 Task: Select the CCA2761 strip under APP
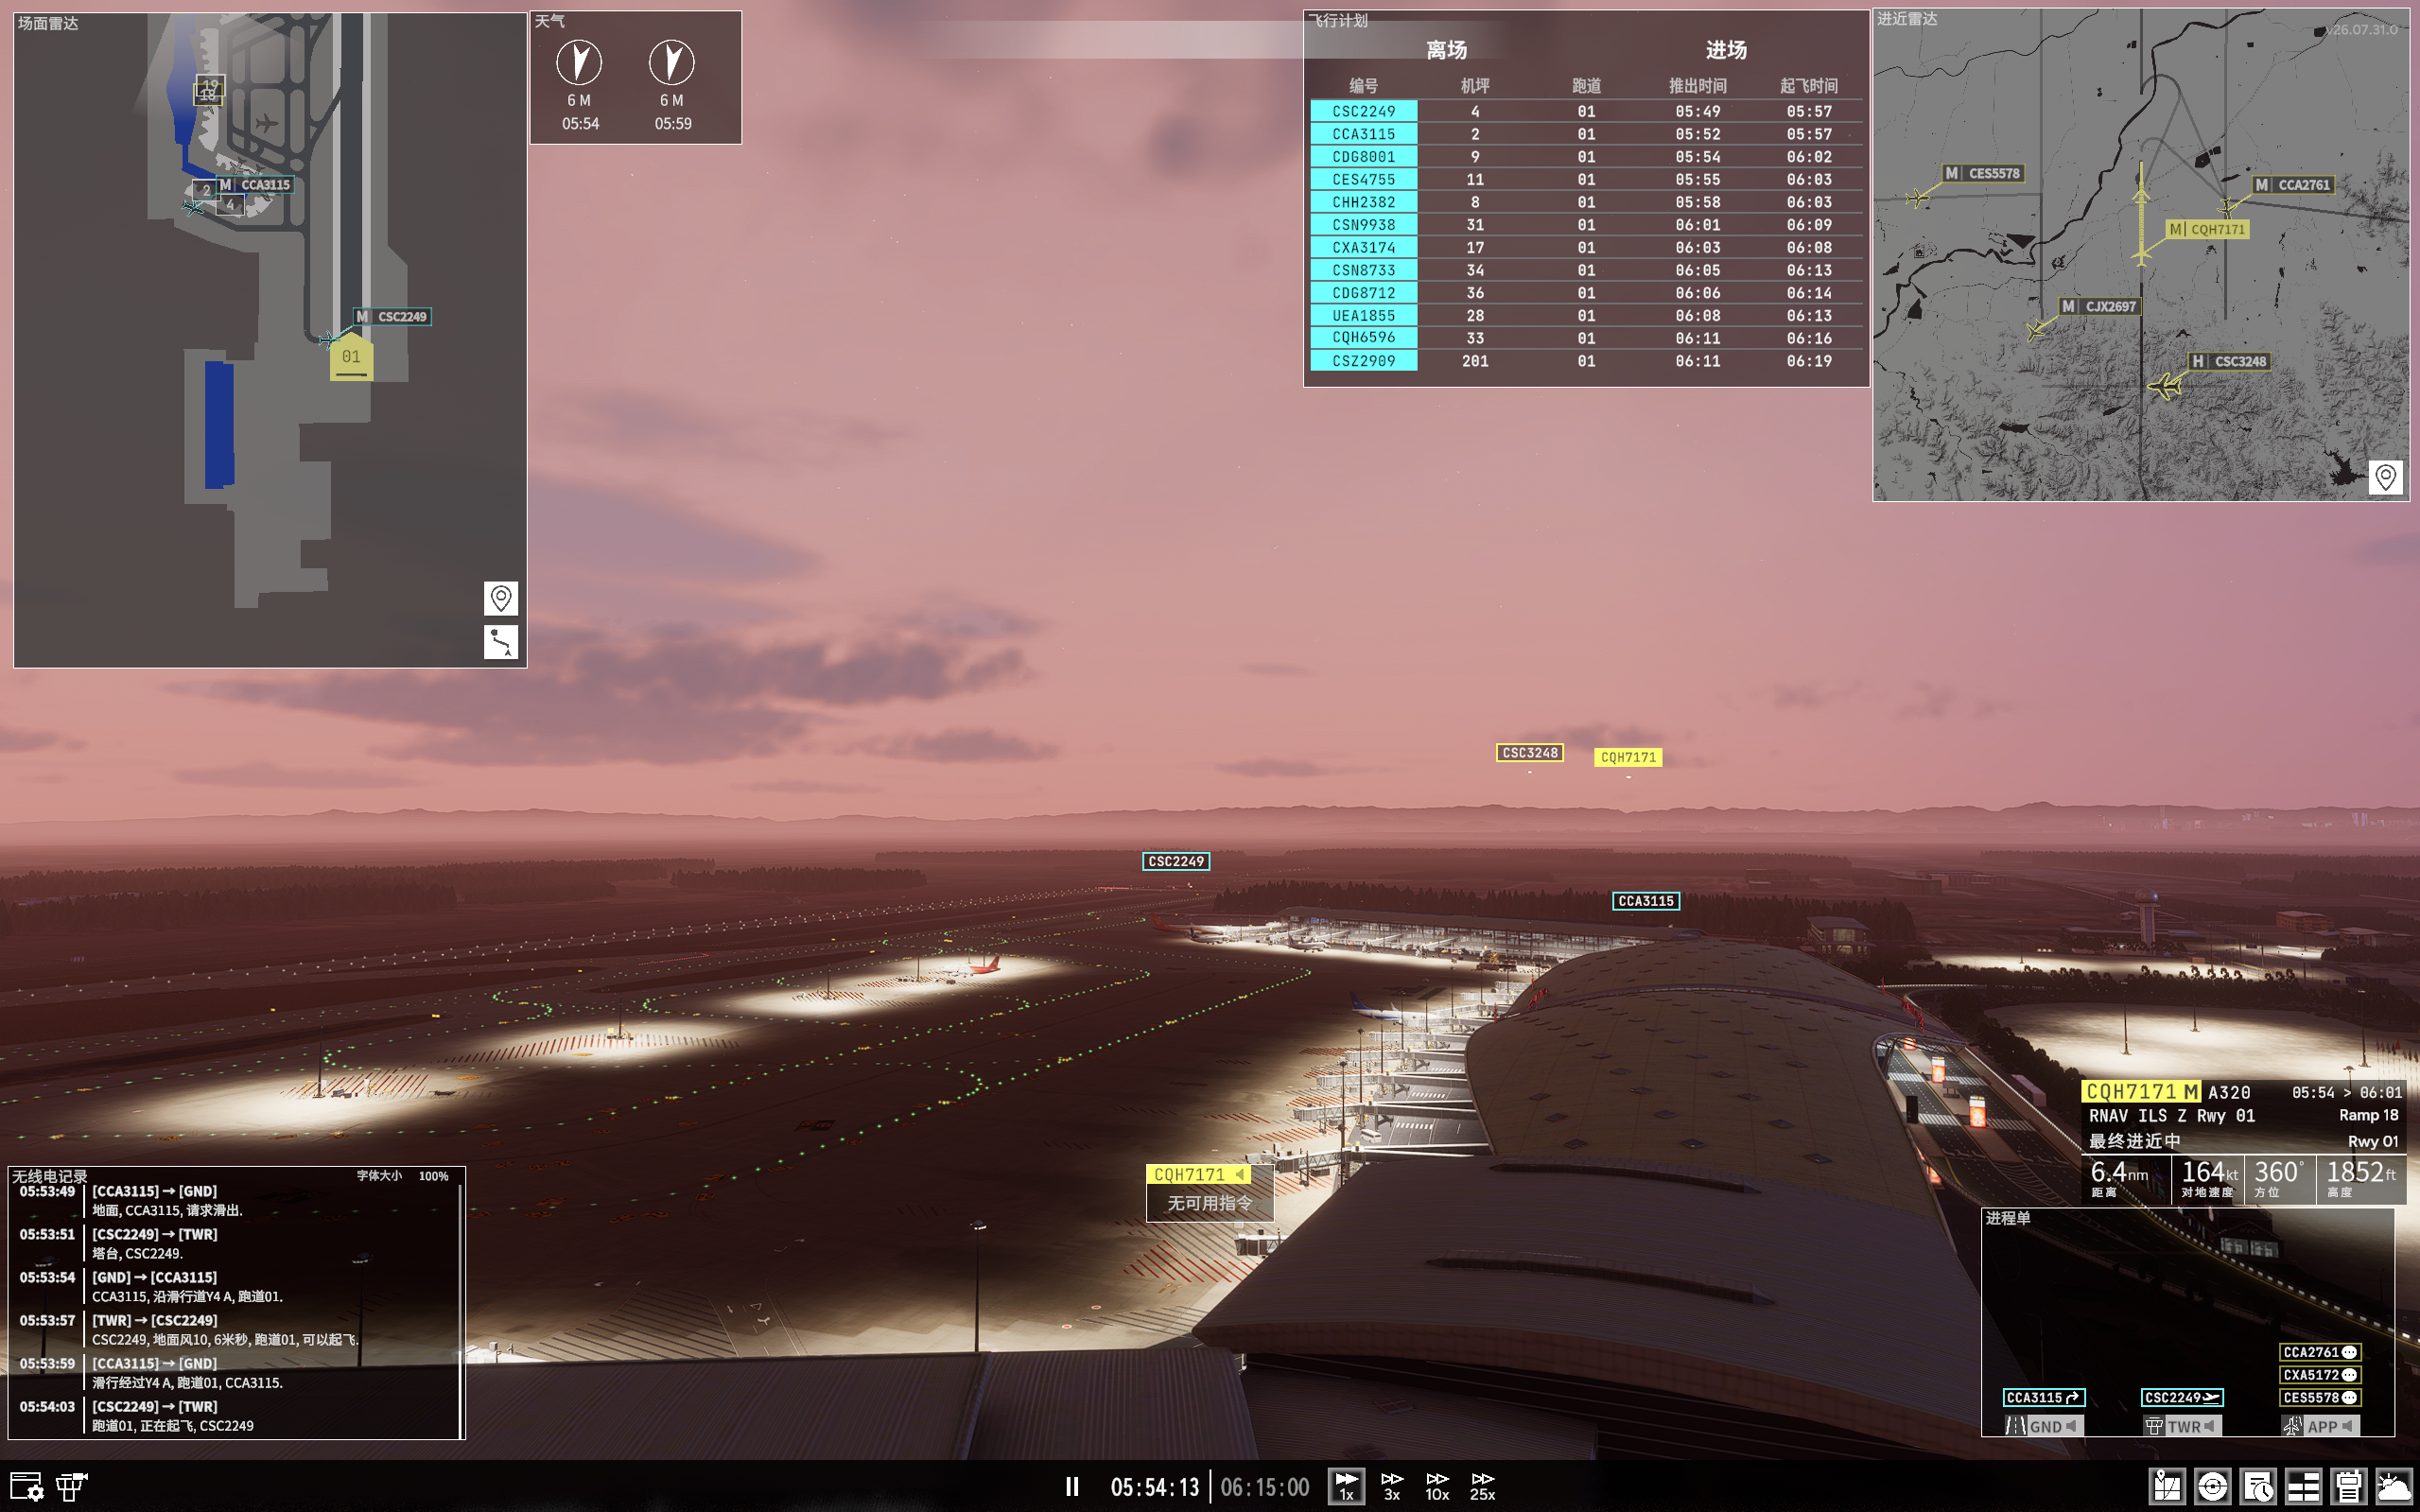point(2320,1352)
